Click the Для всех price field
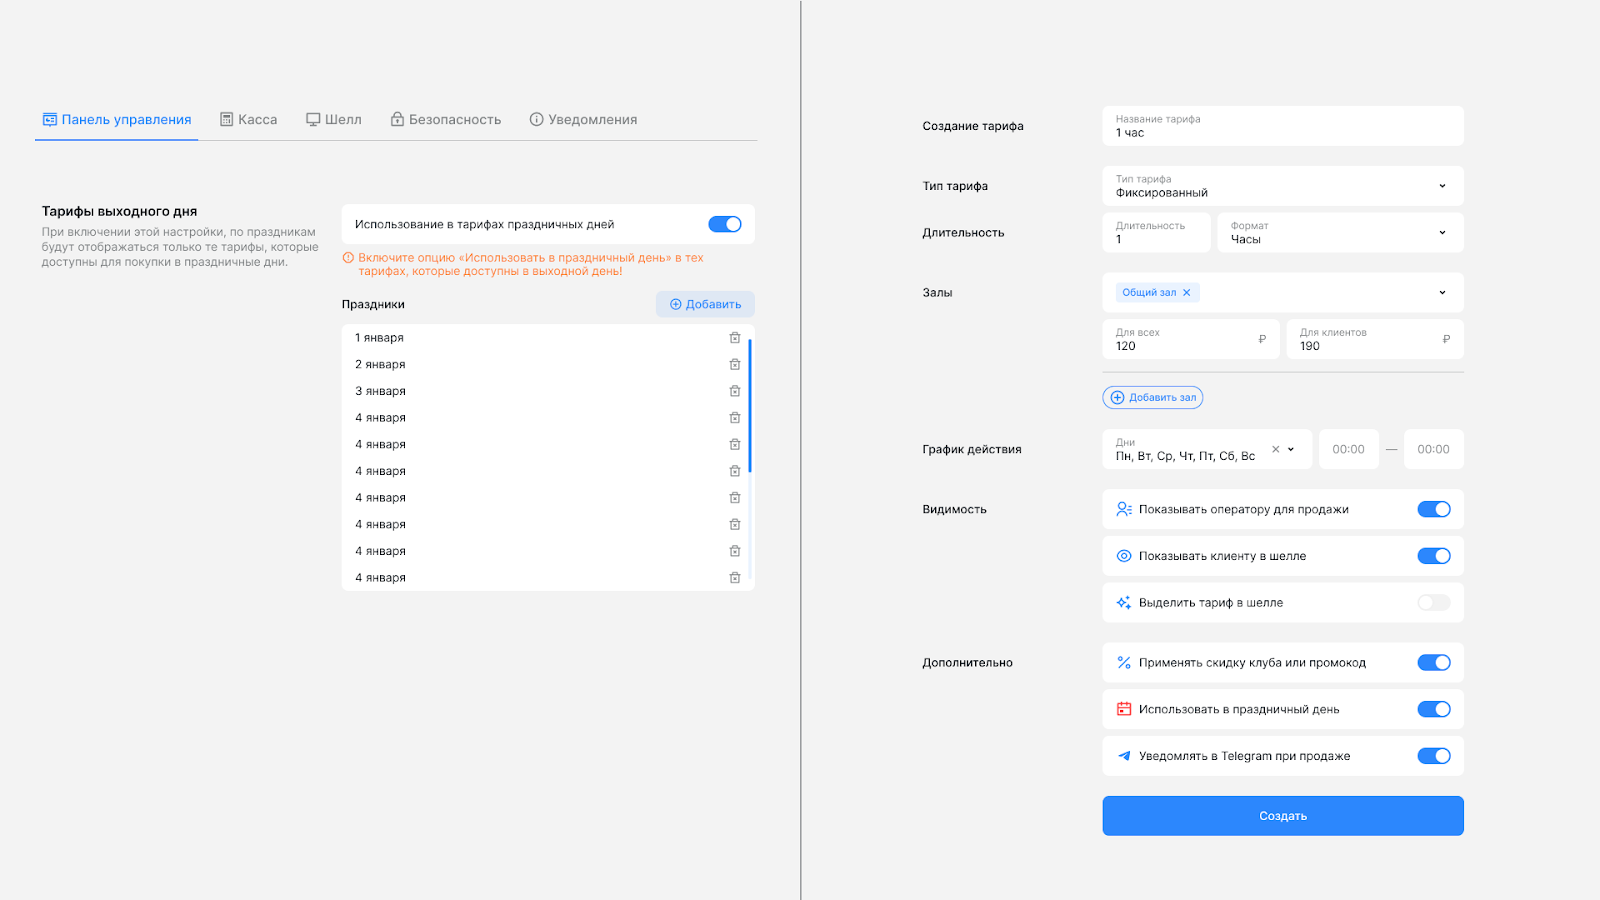The height and width of the screenshot is (900, 1600). (x=1191, y=339)
